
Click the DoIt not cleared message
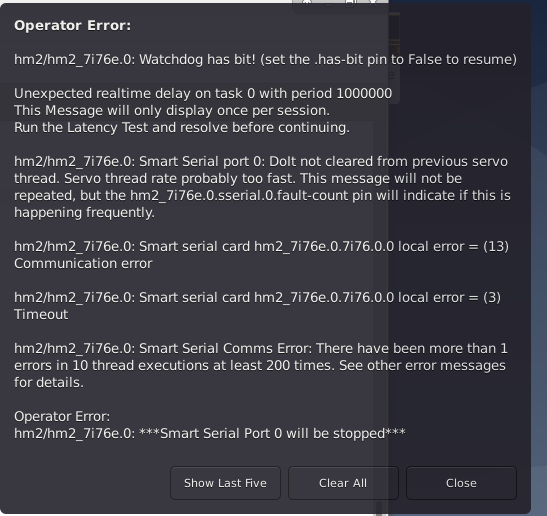point(262,187)
